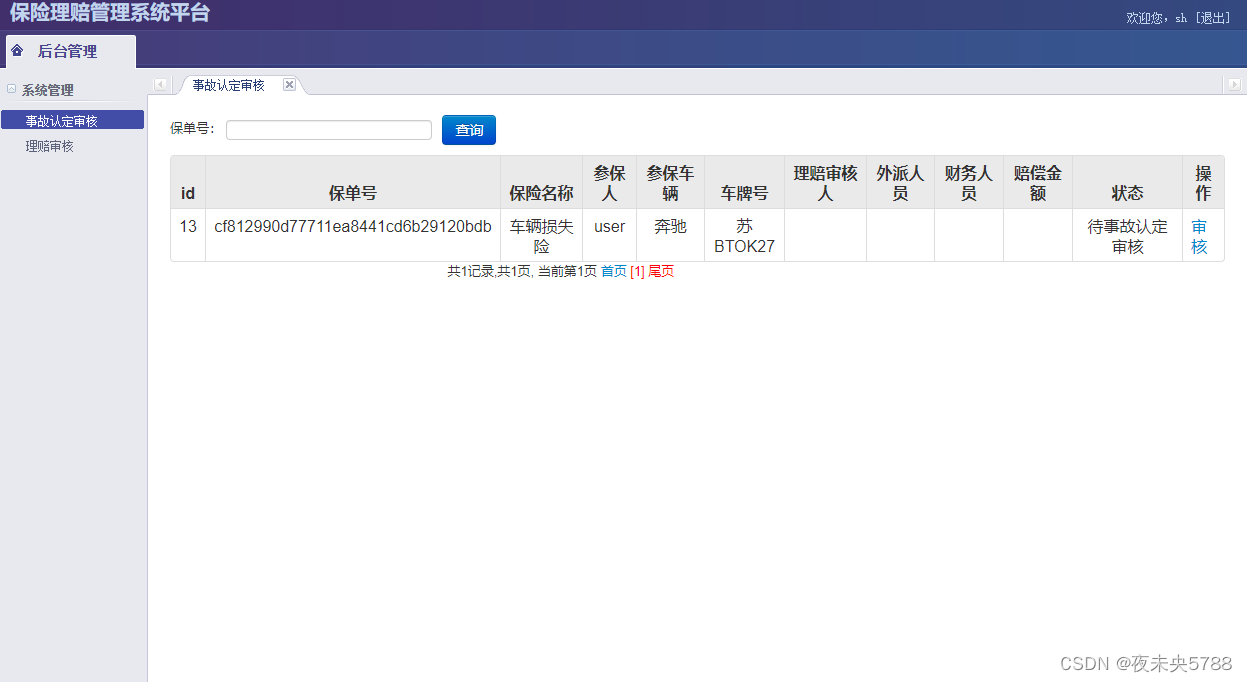
Task: Click the plate number 苏BTOK27
Action: [x=744, y=237]
